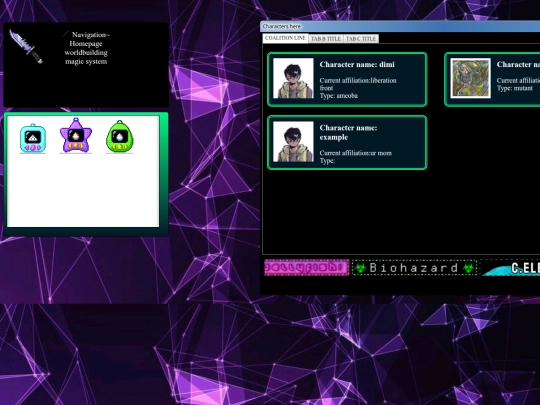This screenshot has height=405, width=540.
Task: Click the cyan square tamagotchi icon
Action: point(33,138)
